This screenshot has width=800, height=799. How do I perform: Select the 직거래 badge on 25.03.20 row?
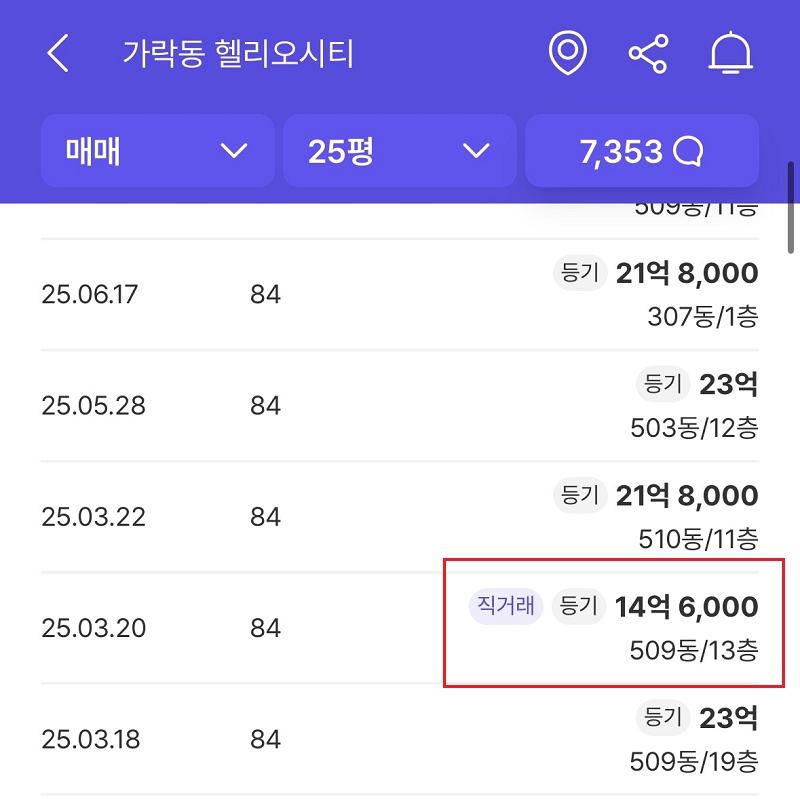506,606
